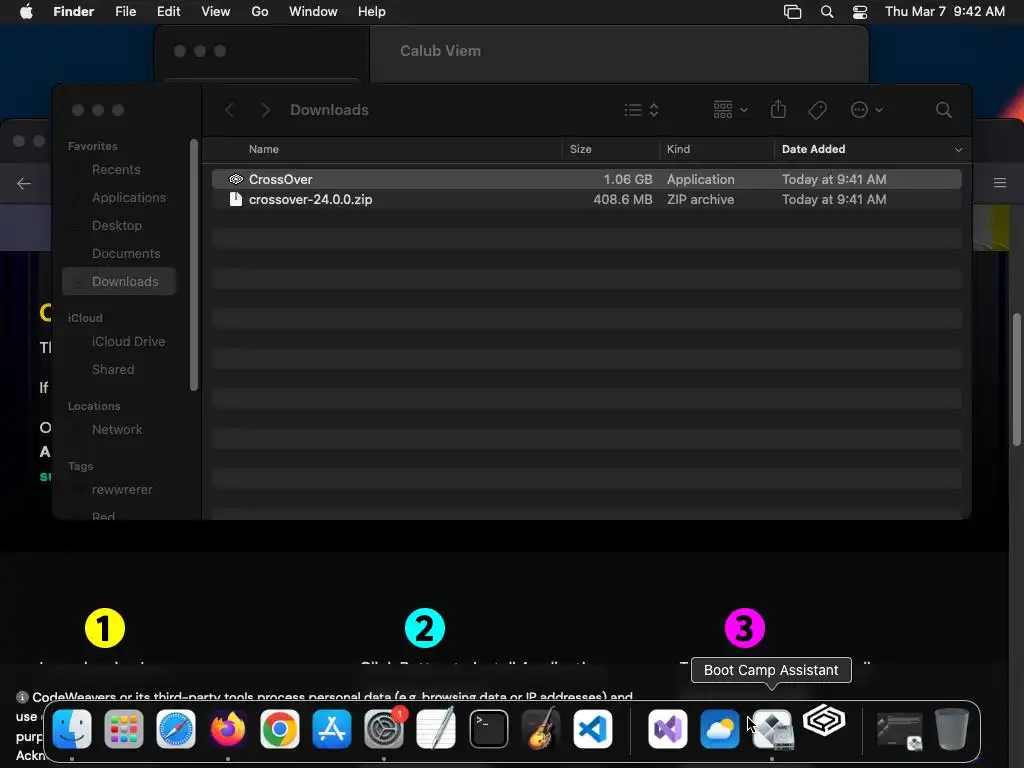Launch Google Chrome from the Dock
Viewport: 1024px width, 768px height.
coord(280,728)
